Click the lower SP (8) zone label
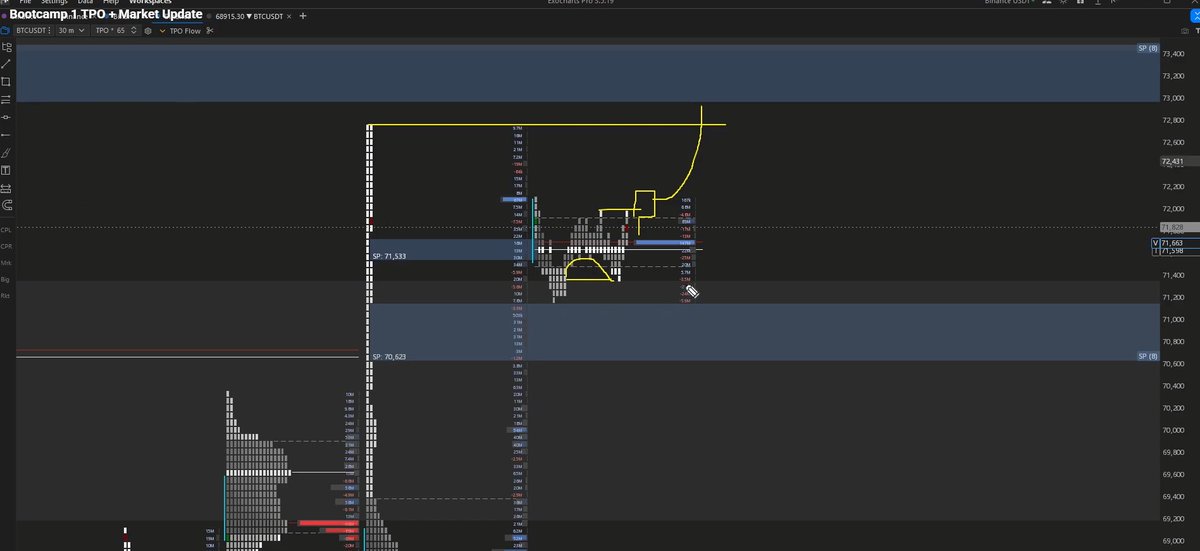 click(1147, 356)
